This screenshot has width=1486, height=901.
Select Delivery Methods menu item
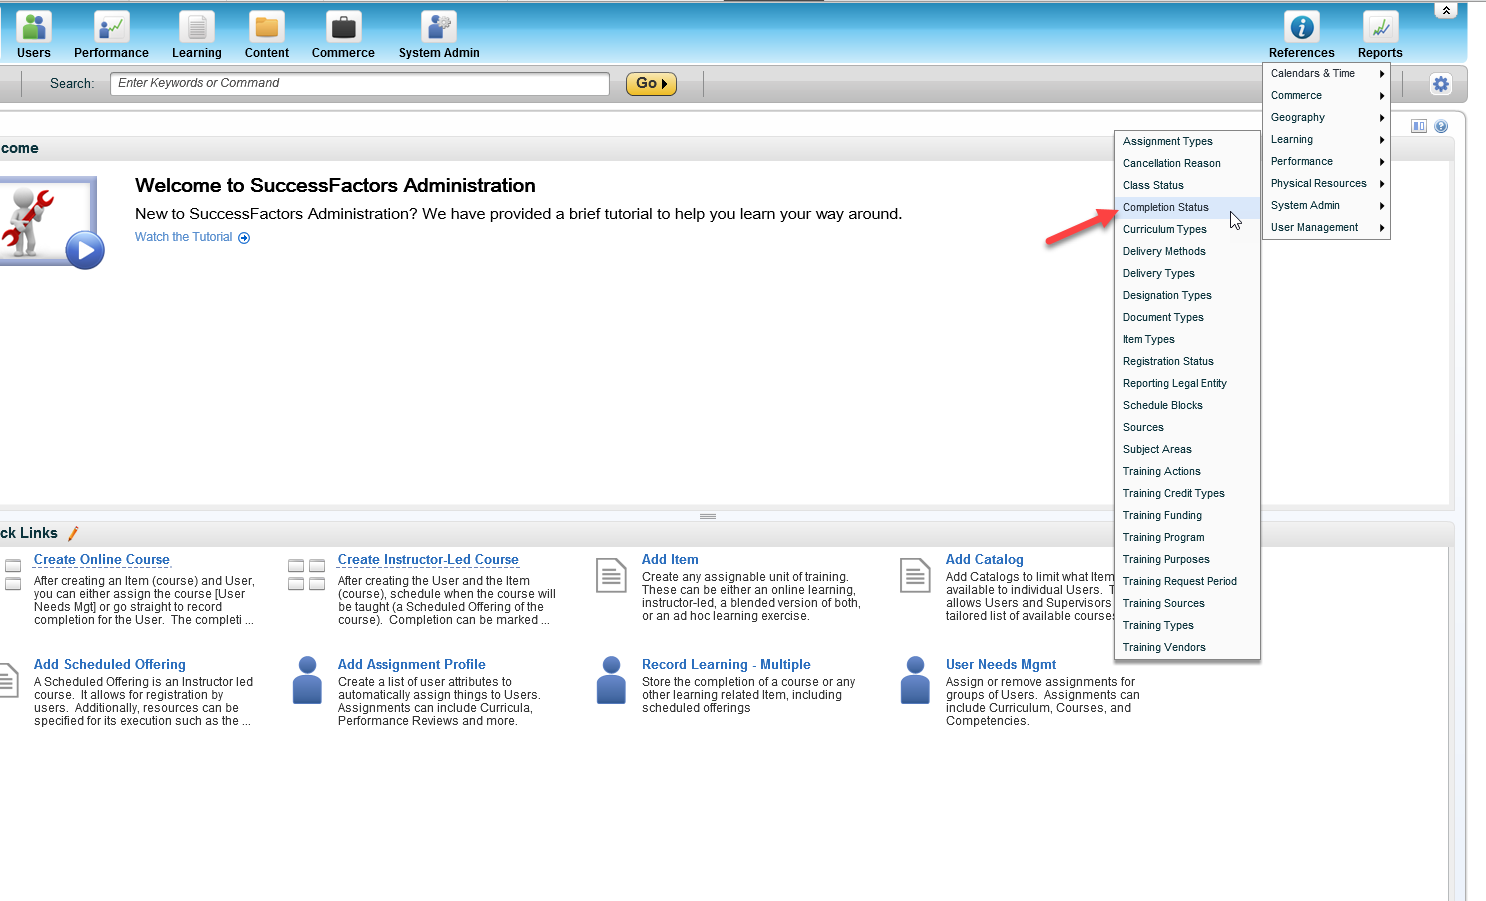[x=1187, y=252]
